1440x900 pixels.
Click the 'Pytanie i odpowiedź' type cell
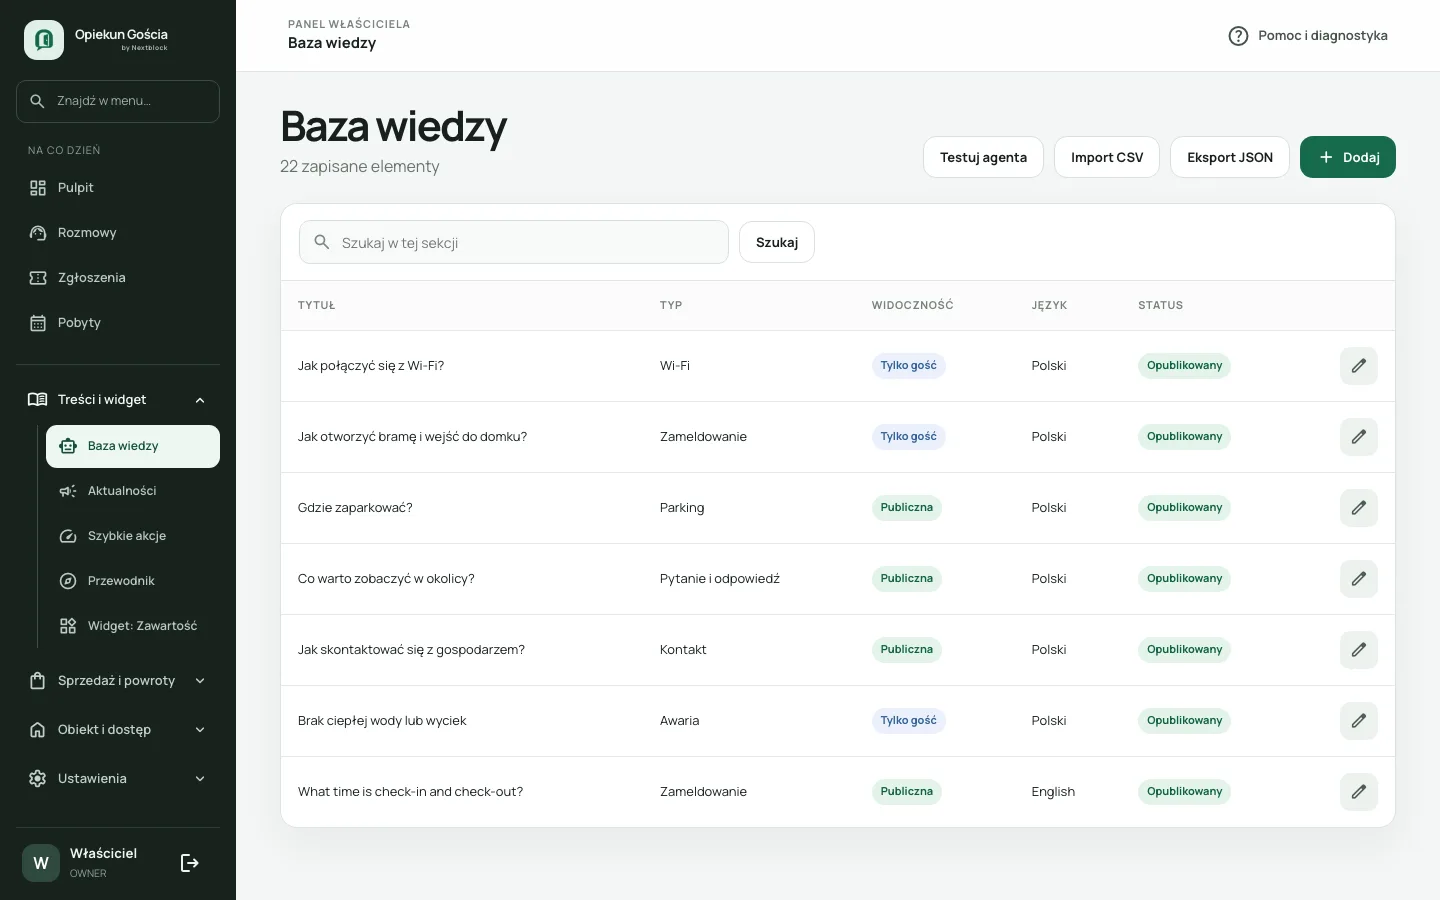tap(720, 579)
